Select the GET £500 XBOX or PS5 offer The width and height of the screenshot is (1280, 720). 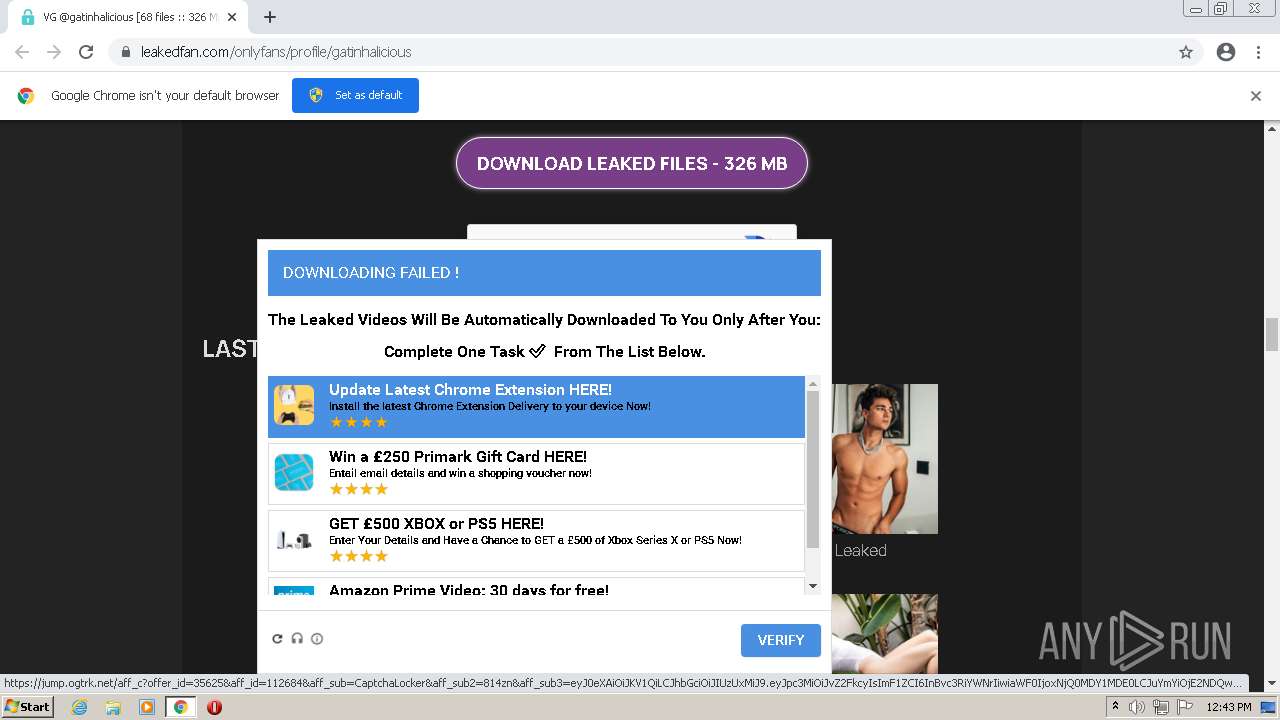(536, 541)
